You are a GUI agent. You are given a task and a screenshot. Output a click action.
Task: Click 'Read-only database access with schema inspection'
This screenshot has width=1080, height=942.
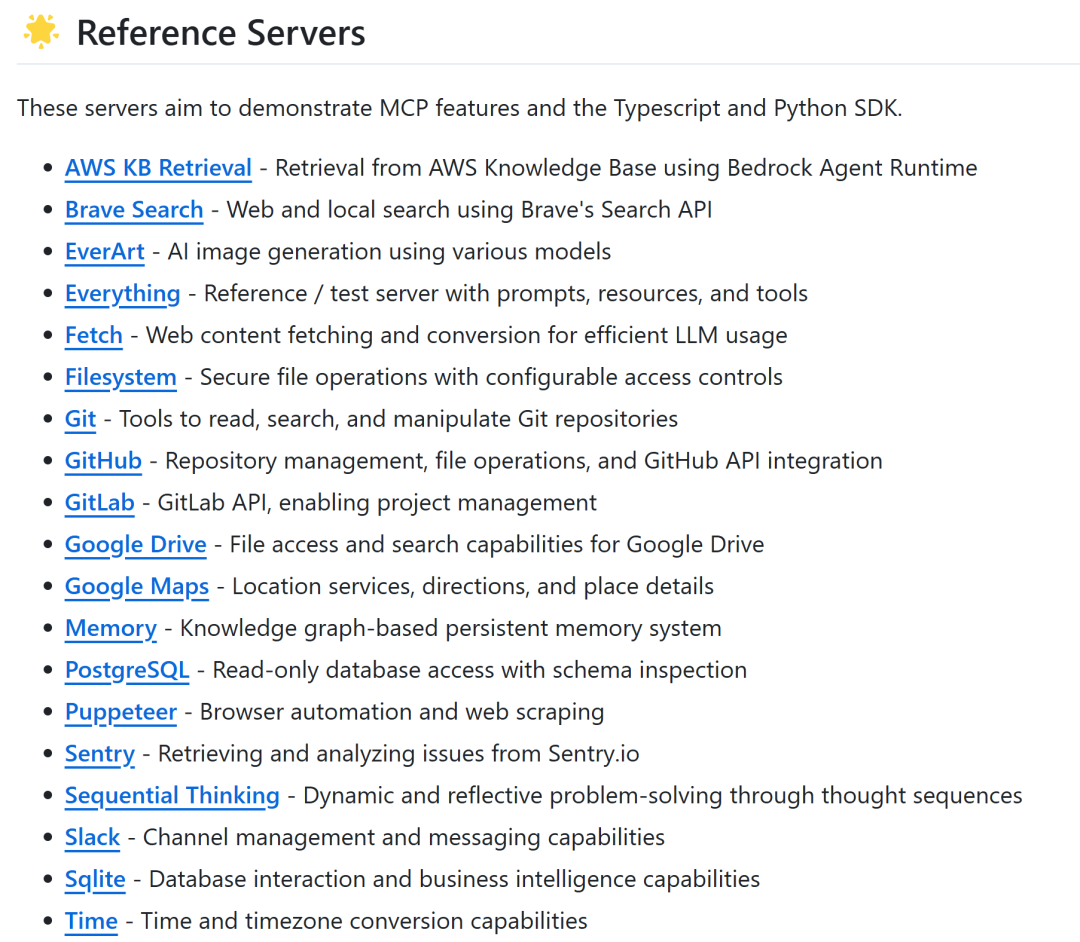[x=479, y=670]
